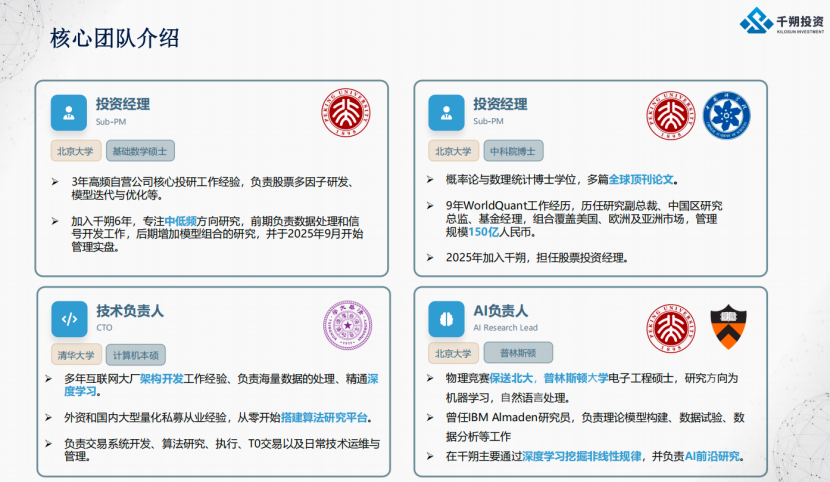Click the highlighted 150亿 figure

(484, 232)
